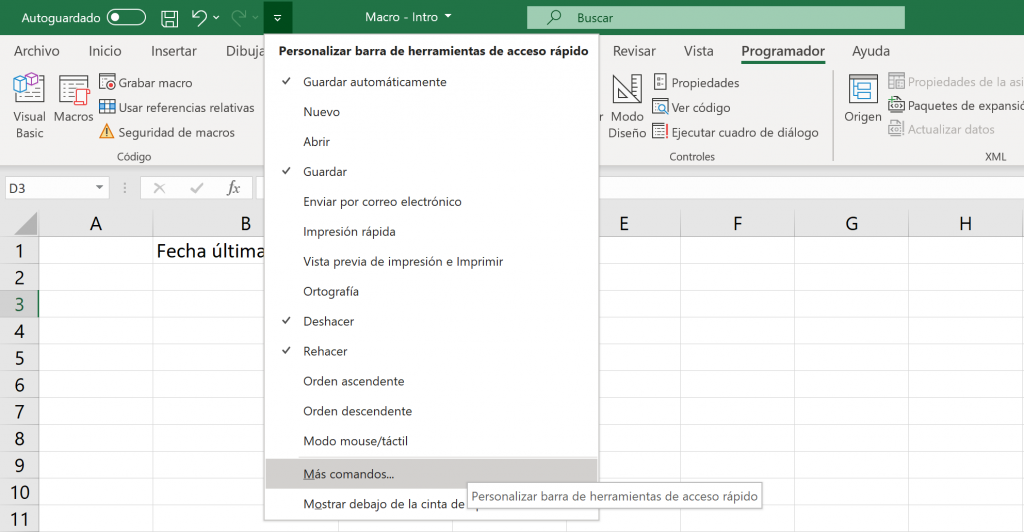Switch to the Insertar tab
The image size is (1024, 532).
point(174,51)
